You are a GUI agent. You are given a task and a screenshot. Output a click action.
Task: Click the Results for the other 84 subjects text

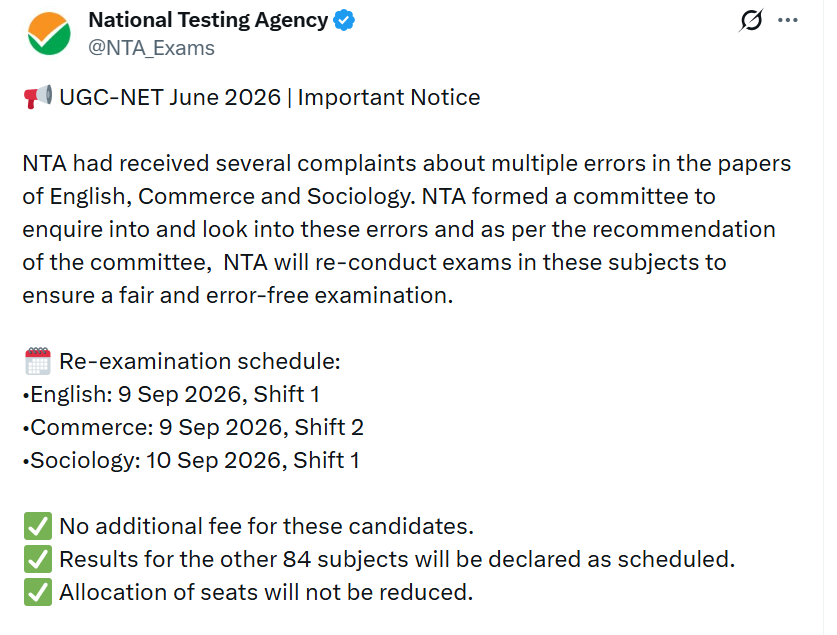[397, 560]
